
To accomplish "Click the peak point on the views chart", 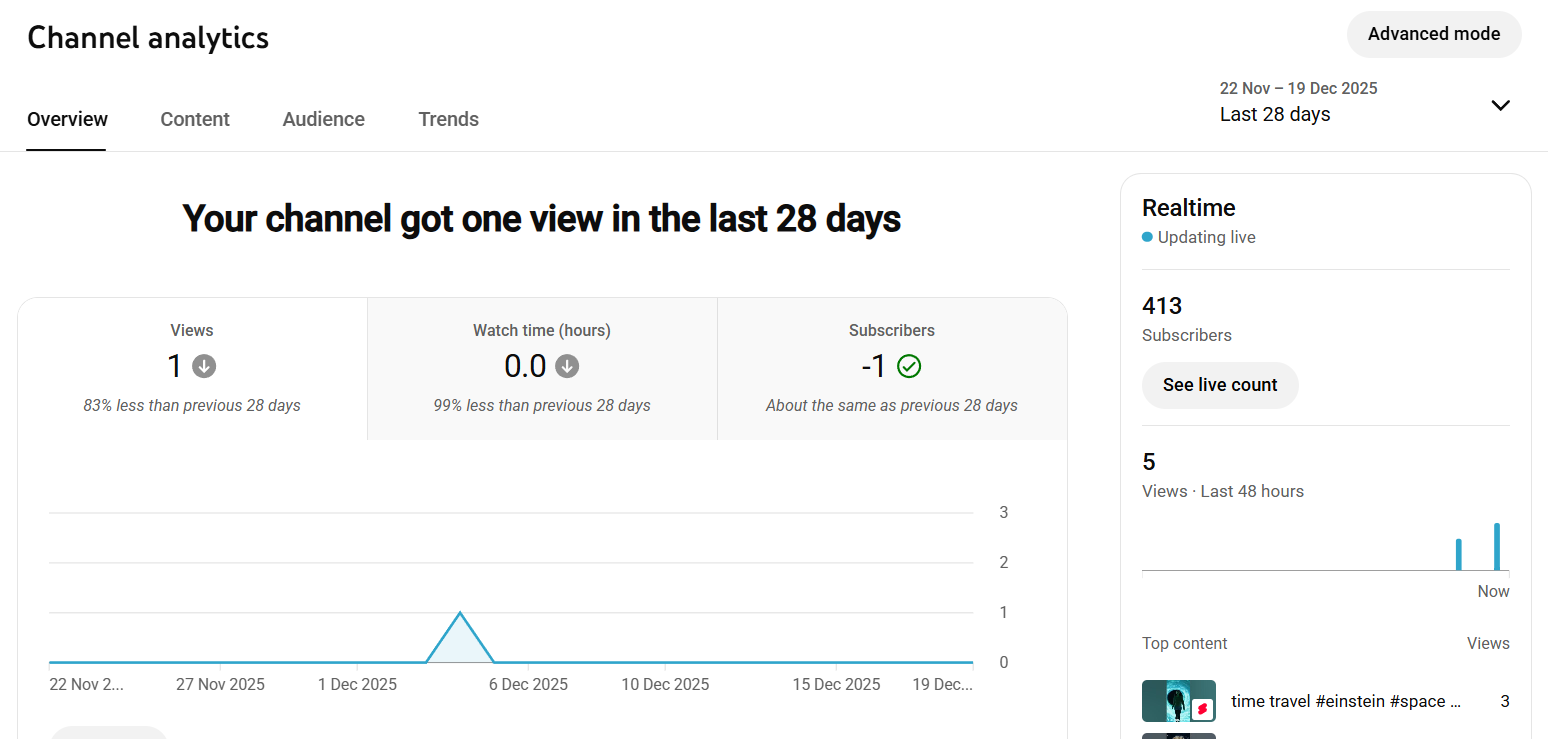I will pos(460,613).
